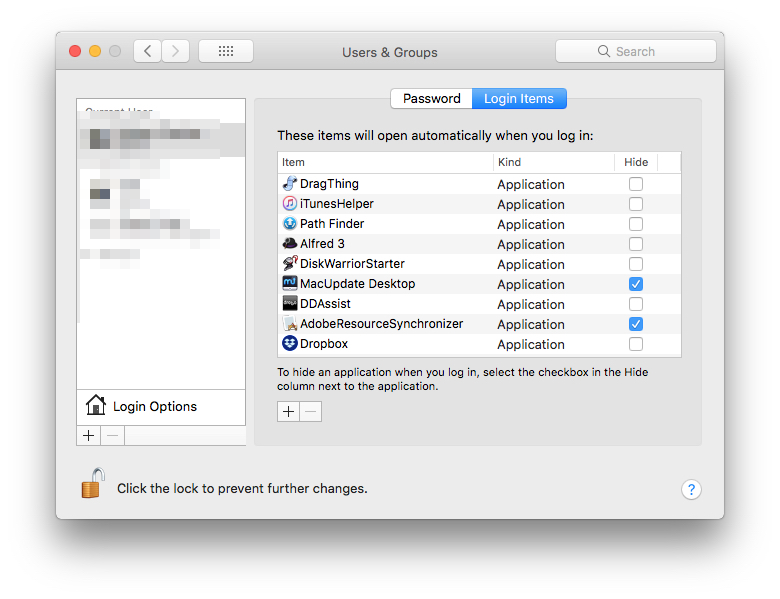Click the DragThing app icon

[290, 184]
